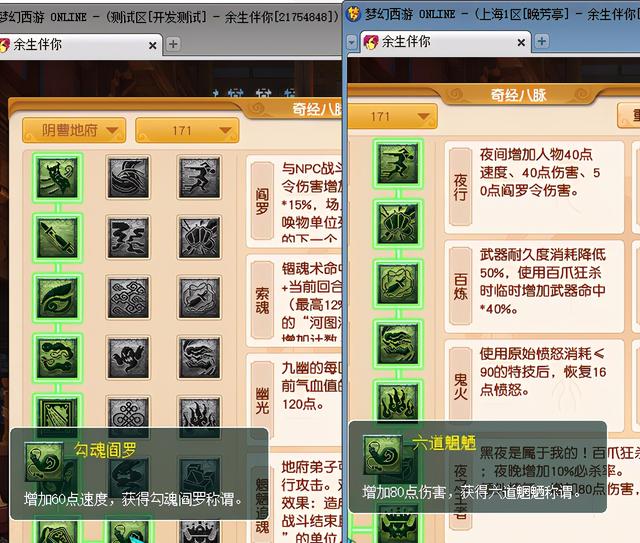The height and width of the screenshot is (543, 640).
Task: Select gray running figure skill icon in left window
Action: coord(199,178)
